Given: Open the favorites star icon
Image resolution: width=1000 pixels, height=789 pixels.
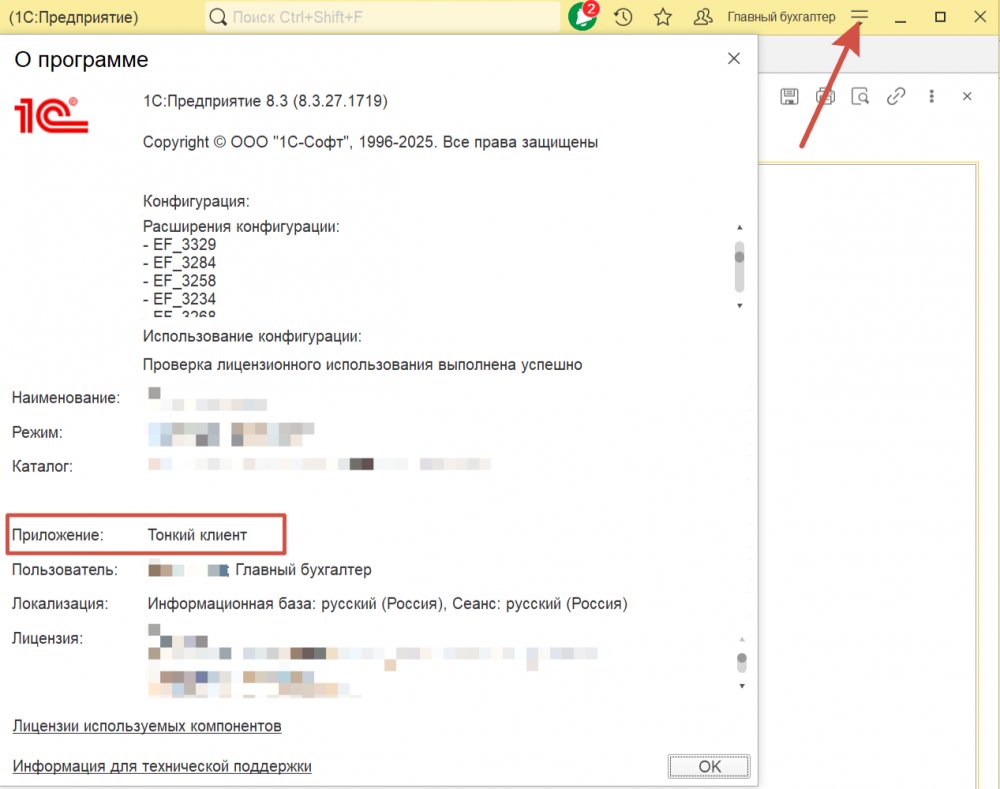Looking at the screenshot, I should [x=663, y=17].
